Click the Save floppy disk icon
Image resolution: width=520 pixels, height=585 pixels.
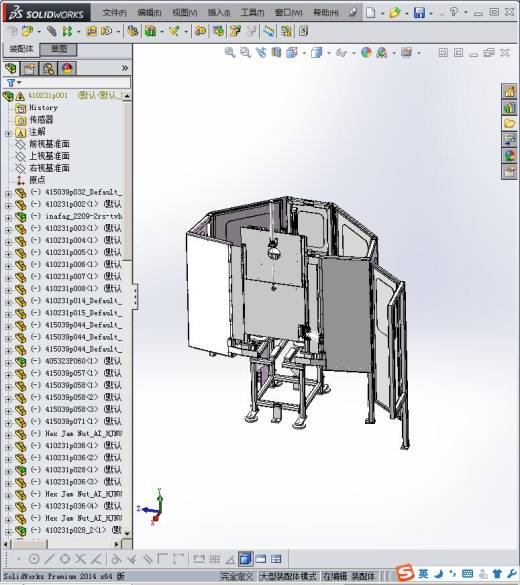[x=419, y=13]
